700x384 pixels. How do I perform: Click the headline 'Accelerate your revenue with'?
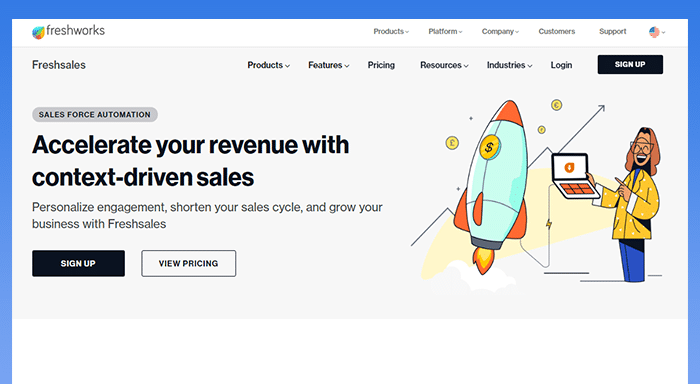pyautogui.click(x=191, y=145)
